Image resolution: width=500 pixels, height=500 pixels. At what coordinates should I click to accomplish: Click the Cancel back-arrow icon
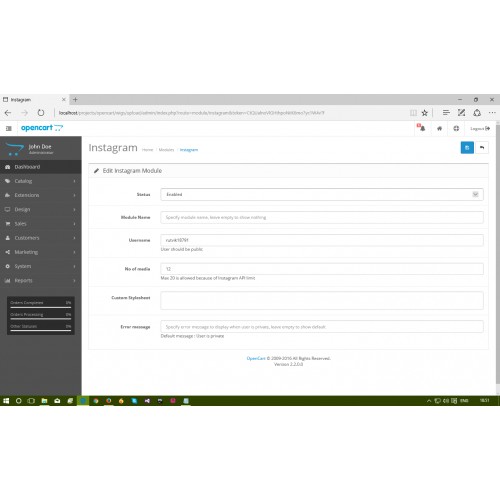tap(482, 148)
